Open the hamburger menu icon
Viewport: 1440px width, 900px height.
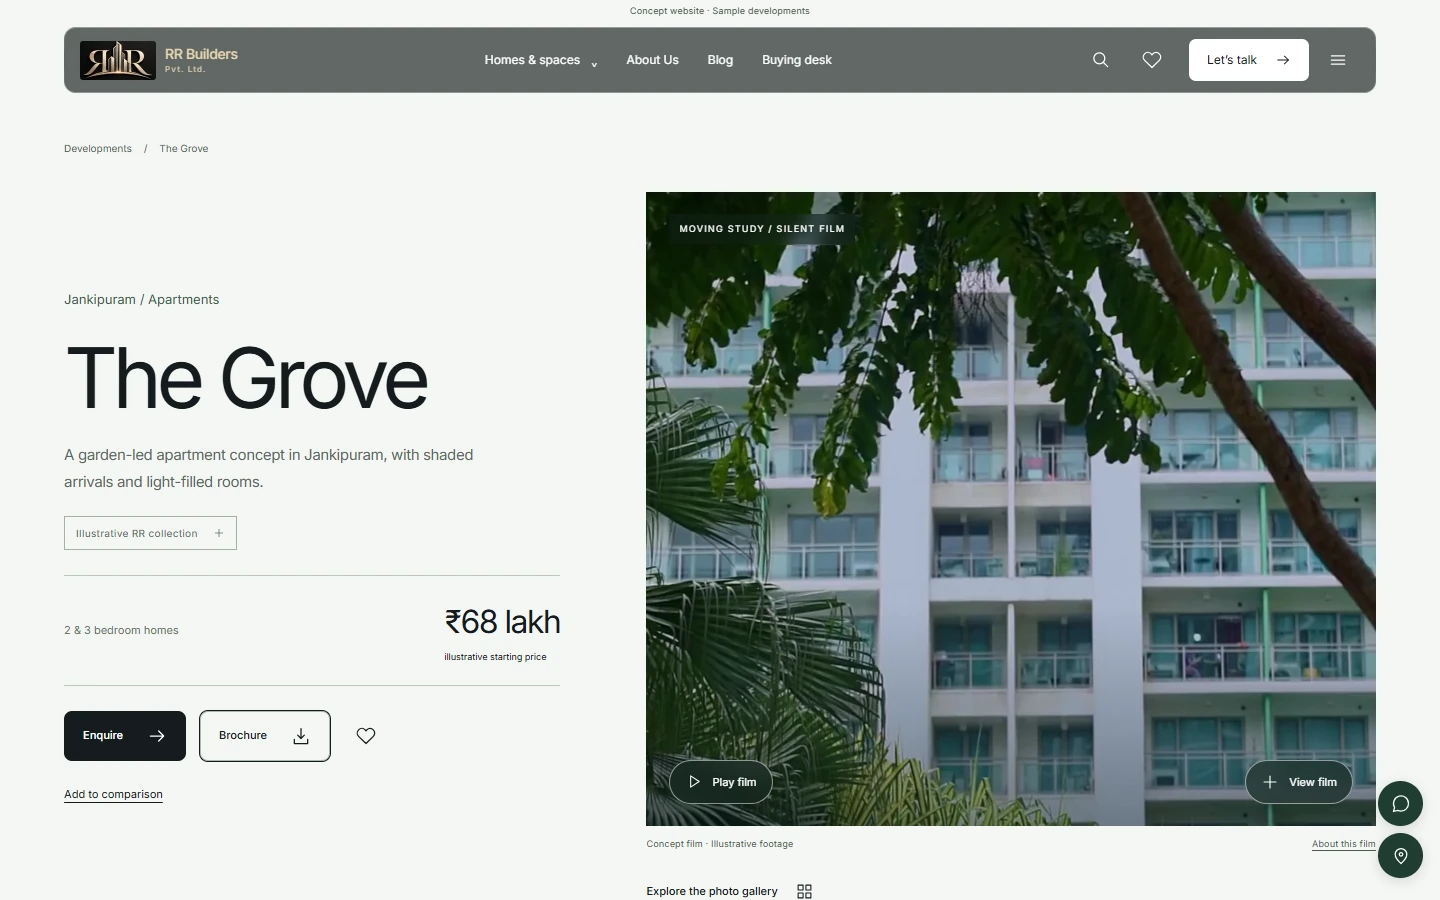coord(1338,60)
